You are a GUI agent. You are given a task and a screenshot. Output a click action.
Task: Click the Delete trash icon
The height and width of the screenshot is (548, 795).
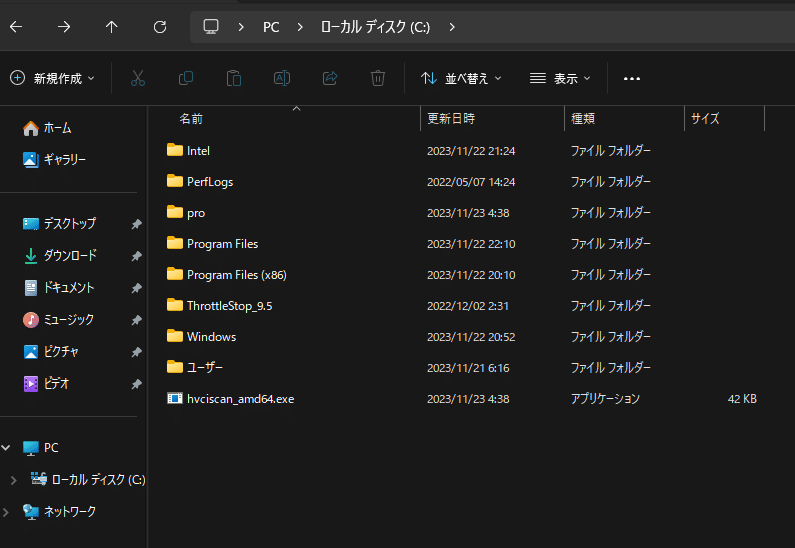(378, 78)
